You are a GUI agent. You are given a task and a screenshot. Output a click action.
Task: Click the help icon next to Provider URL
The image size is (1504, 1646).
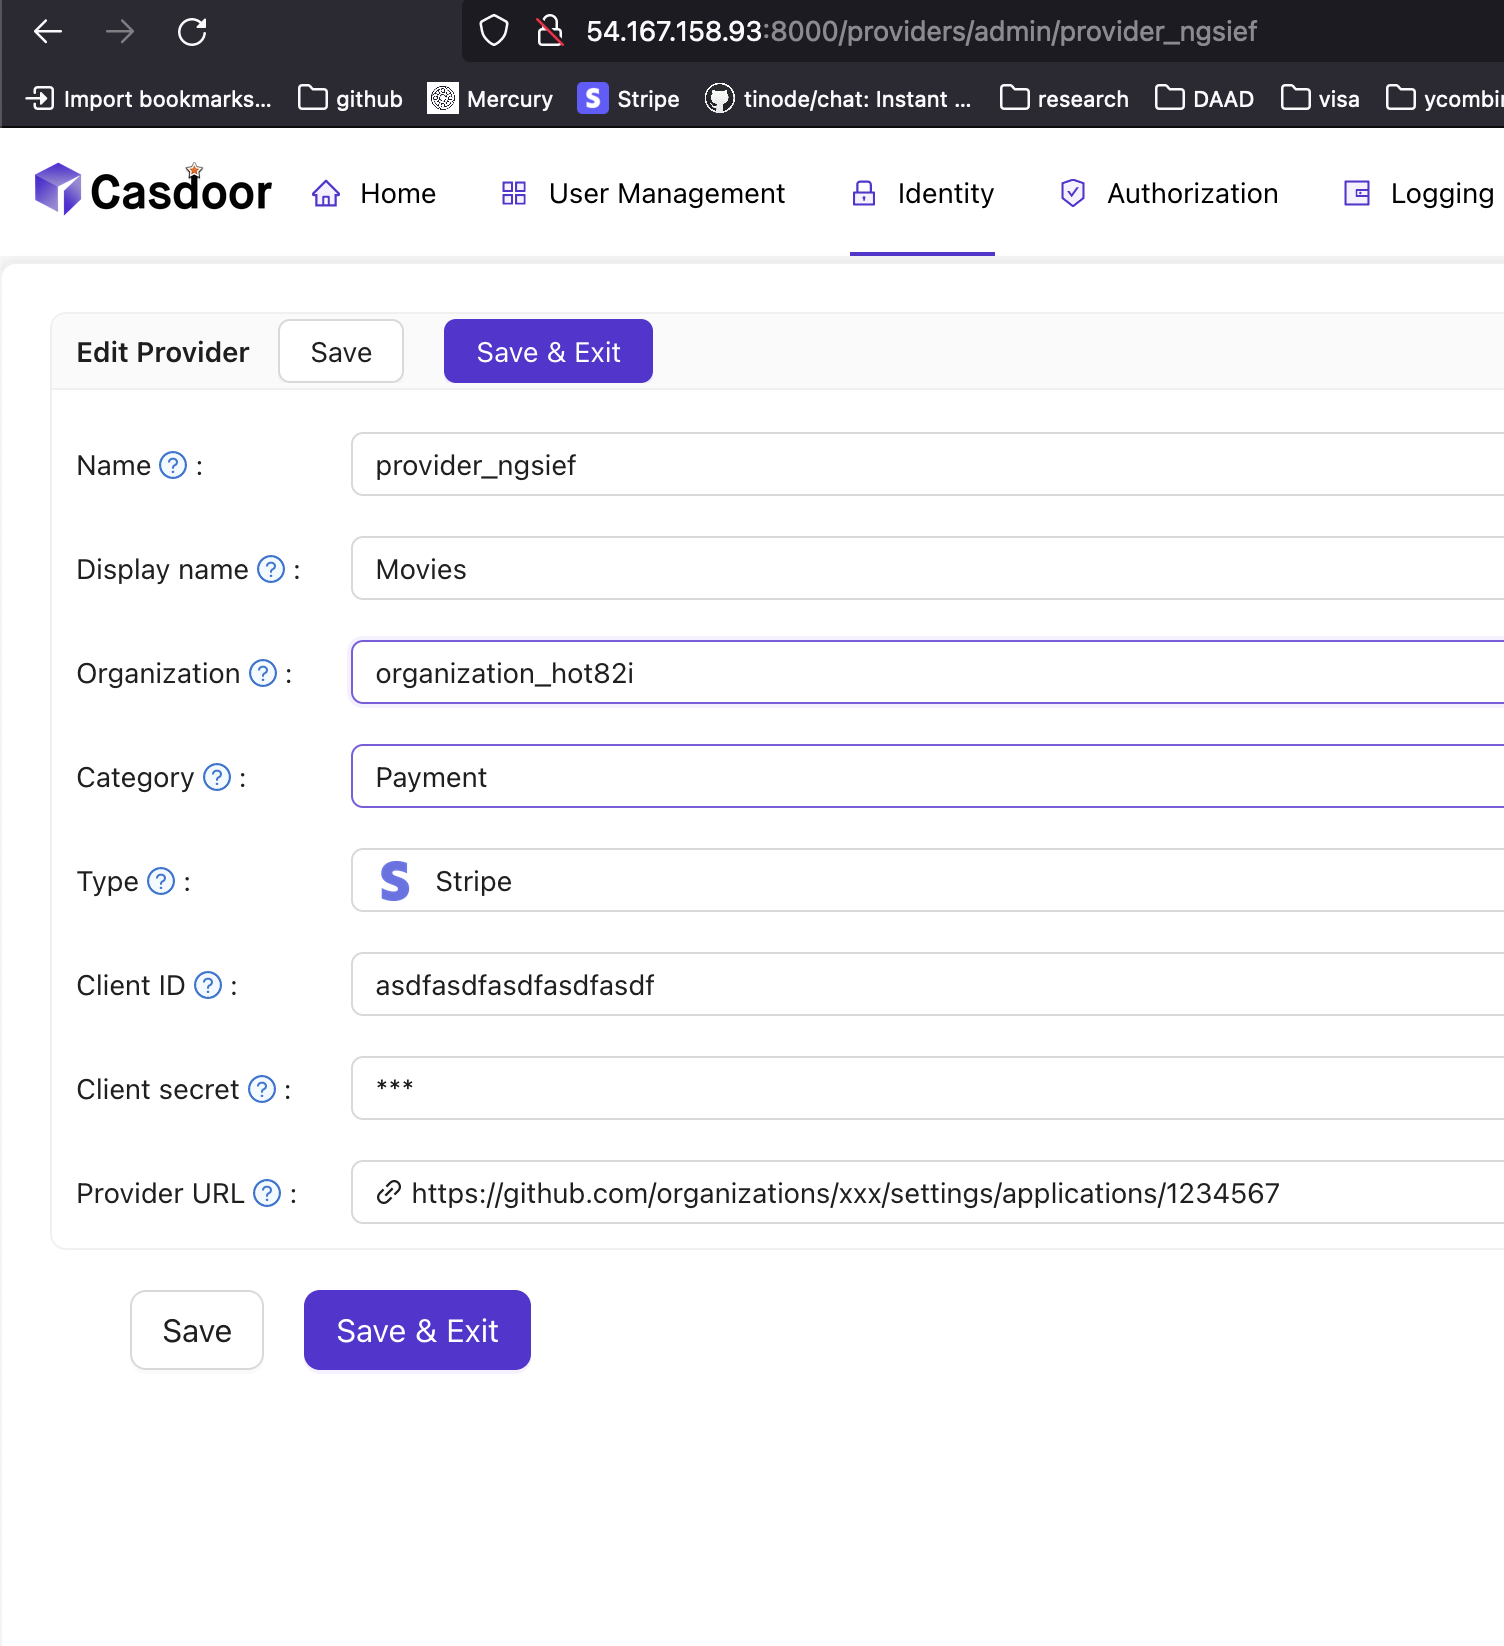click(x=267, y=1193)
